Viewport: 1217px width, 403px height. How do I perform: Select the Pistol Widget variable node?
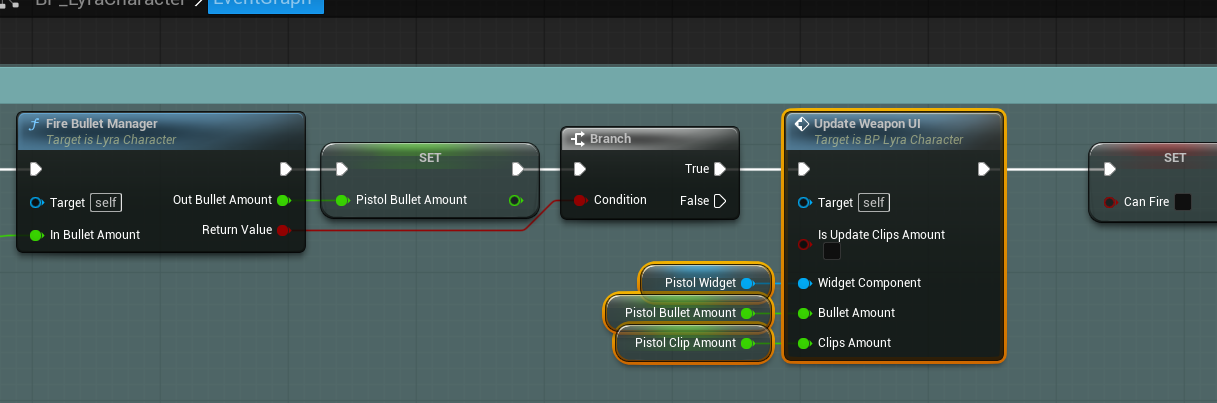pyautogui.click(x=706, y=283)
